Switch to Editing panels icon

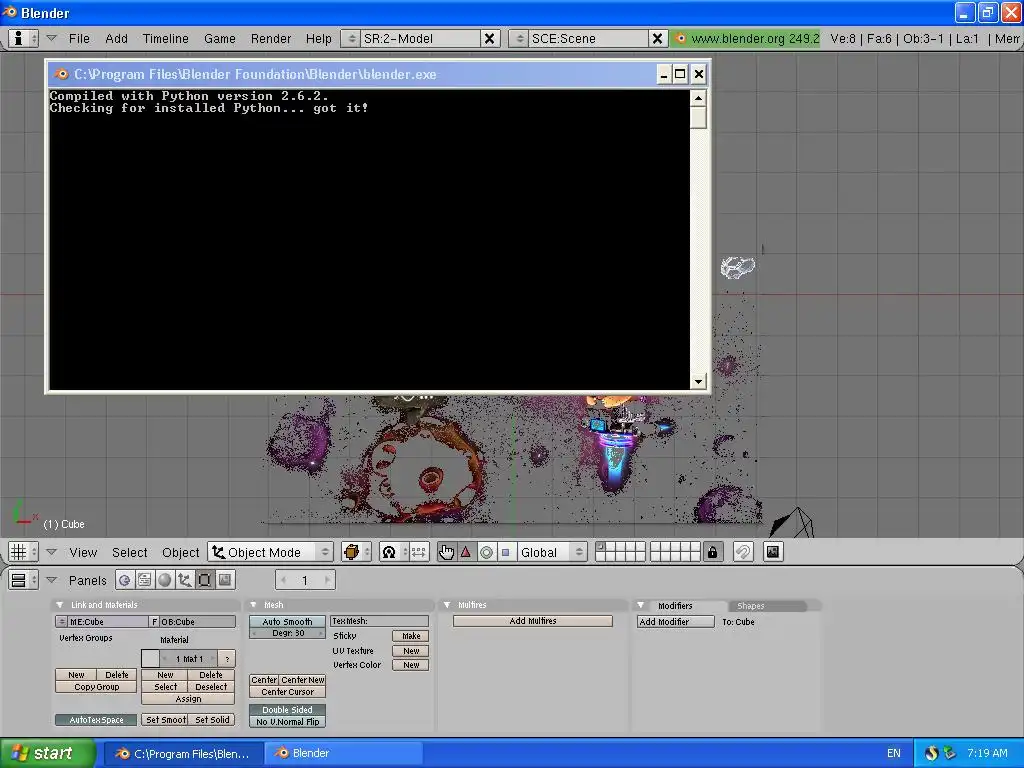[x=204, y=580]
